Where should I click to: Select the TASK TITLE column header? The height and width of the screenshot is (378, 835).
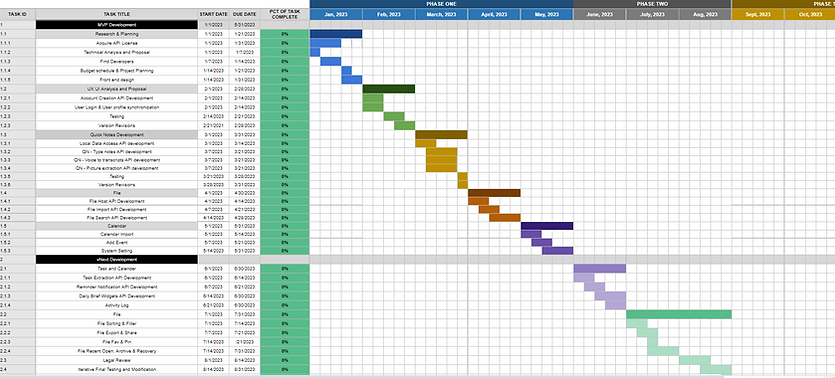pos(117,14)
